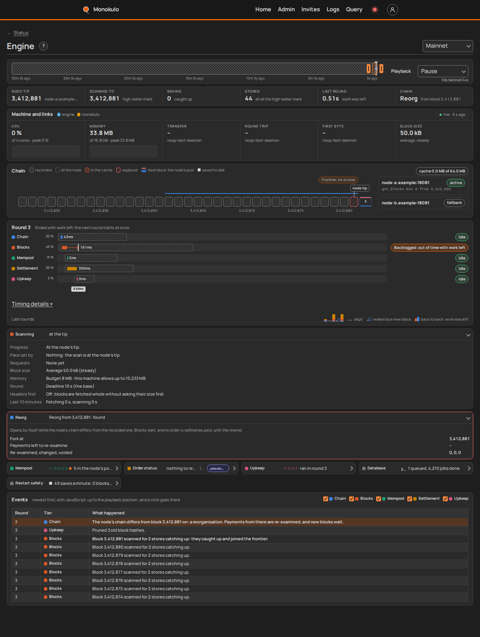Click the Settlement tier yellow dot in Round 3
This screenshot has width=480, height=637.
(13, 269)
